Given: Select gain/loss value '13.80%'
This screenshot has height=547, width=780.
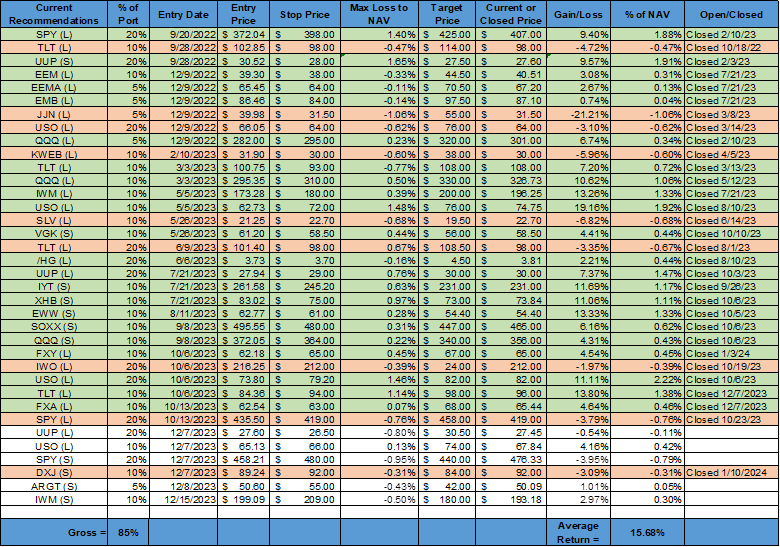Looking at the screenshot, I should [578, 393].
